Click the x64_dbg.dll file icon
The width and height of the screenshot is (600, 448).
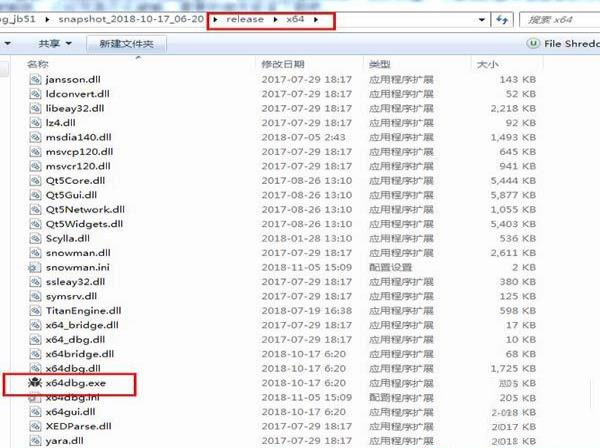coord(35,340)
